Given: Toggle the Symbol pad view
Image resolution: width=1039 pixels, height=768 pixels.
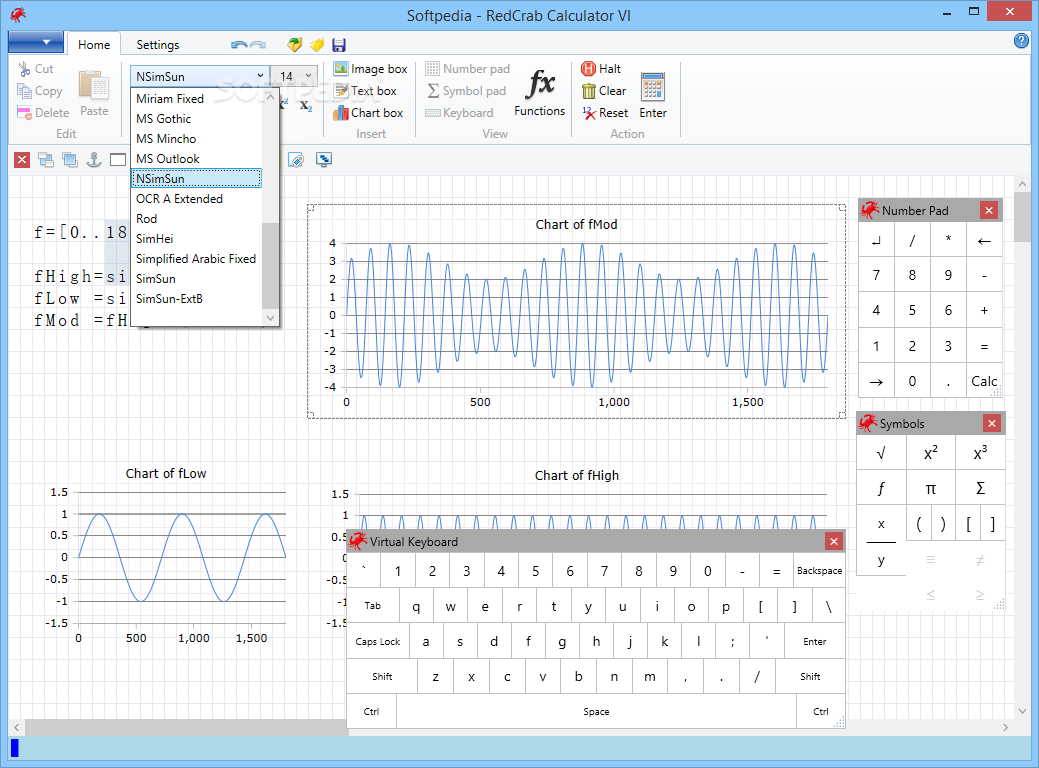Looking at the screenshot, I should point(466,91).
